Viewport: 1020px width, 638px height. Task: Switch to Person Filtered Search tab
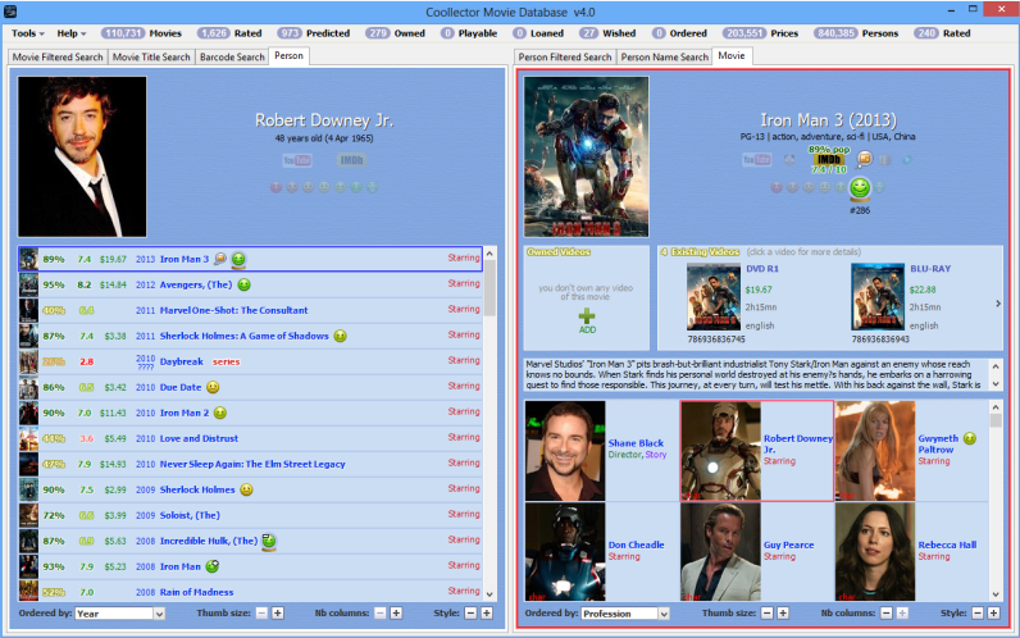[565, 57]
